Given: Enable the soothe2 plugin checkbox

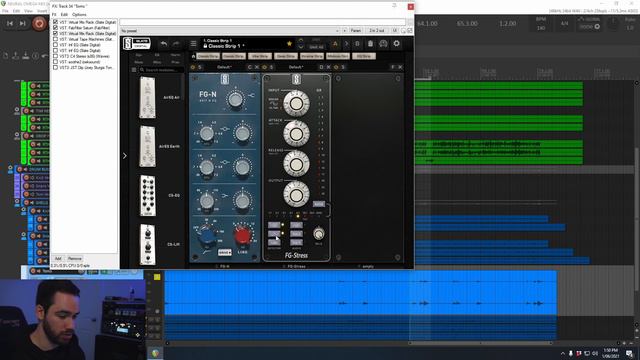Looking at the screenshot, I should click(56, 62).
